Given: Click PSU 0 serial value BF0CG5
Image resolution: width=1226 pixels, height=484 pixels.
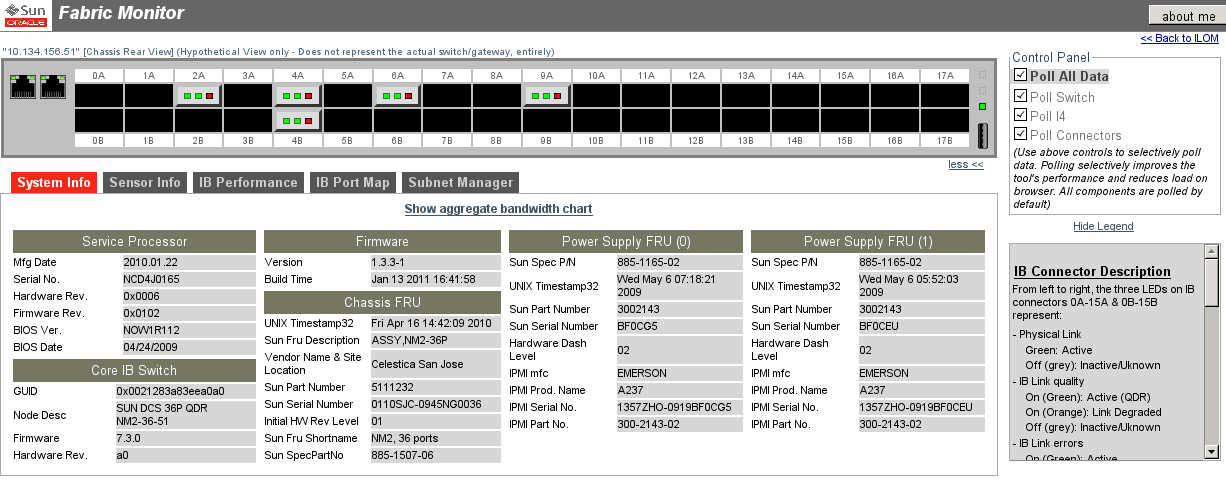Looking at the screenshot, I should pos(678,326).
